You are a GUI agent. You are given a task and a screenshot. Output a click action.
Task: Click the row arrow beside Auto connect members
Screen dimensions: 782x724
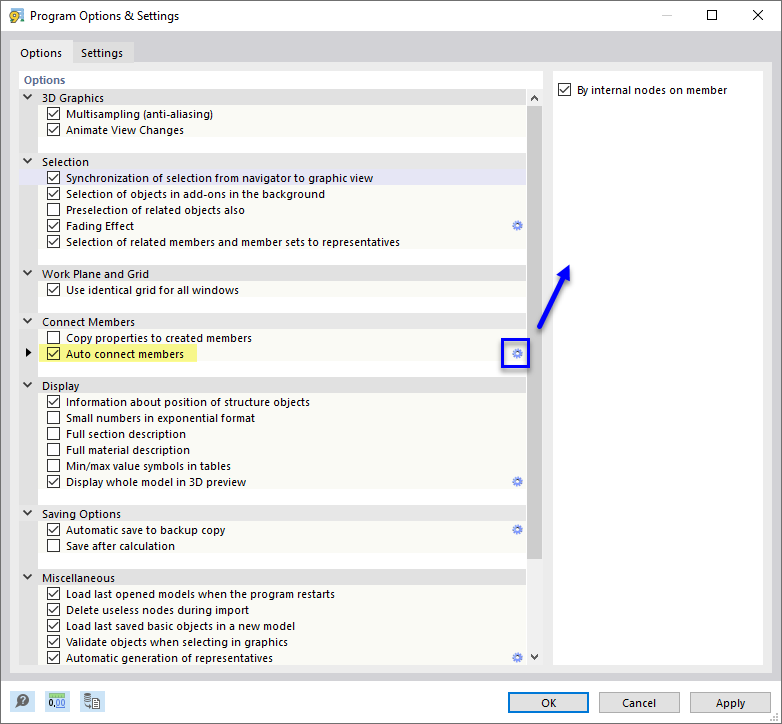28,353
